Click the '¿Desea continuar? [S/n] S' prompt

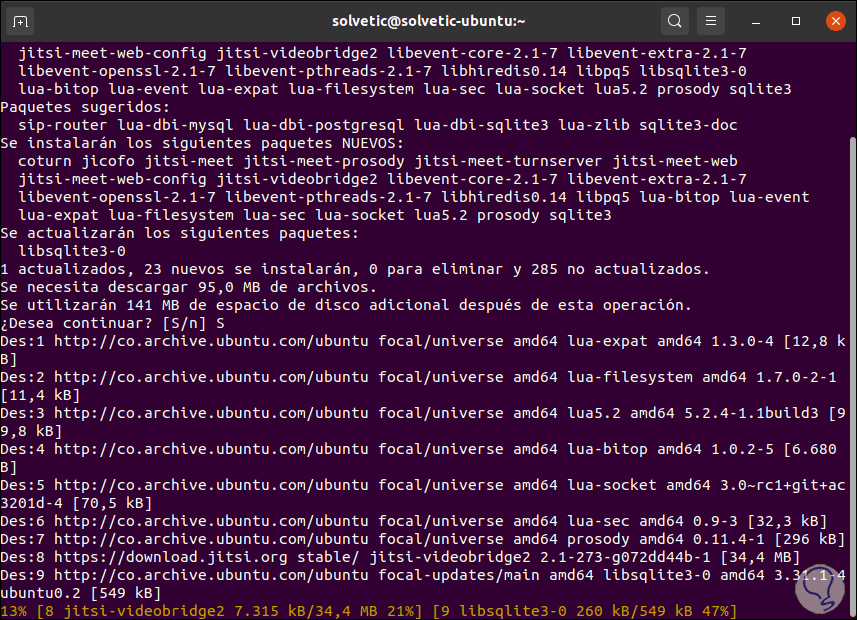point(113,324)
